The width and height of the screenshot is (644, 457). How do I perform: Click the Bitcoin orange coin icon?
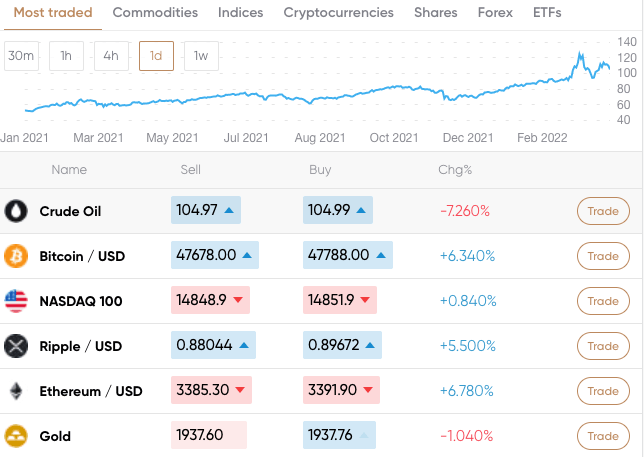click(x=16, y=256)
